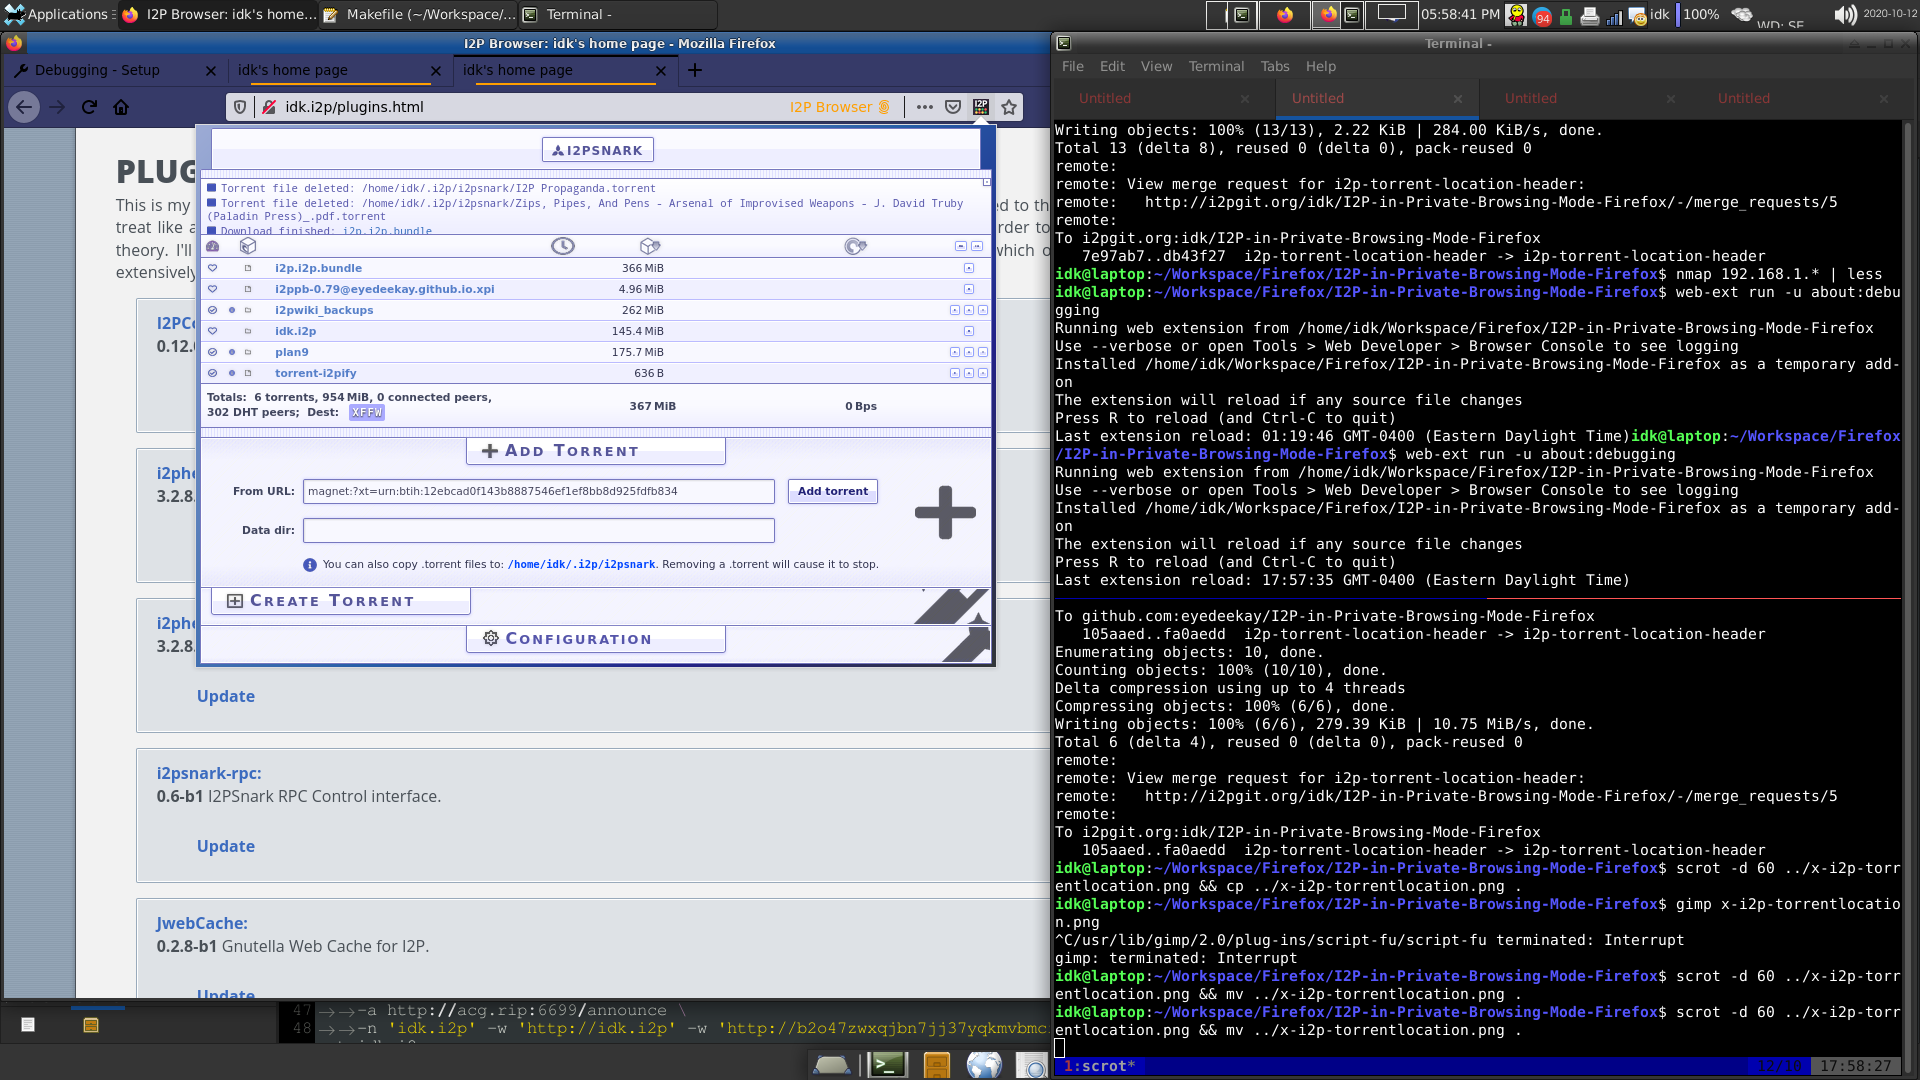Open the Terminal File menu
Image resolution: width=1920 pixels, height=1080 pixels.
click(1072, 66)
